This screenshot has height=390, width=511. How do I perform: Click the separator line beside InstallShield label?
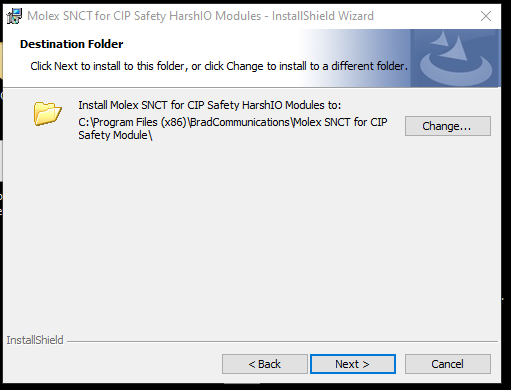282,341
